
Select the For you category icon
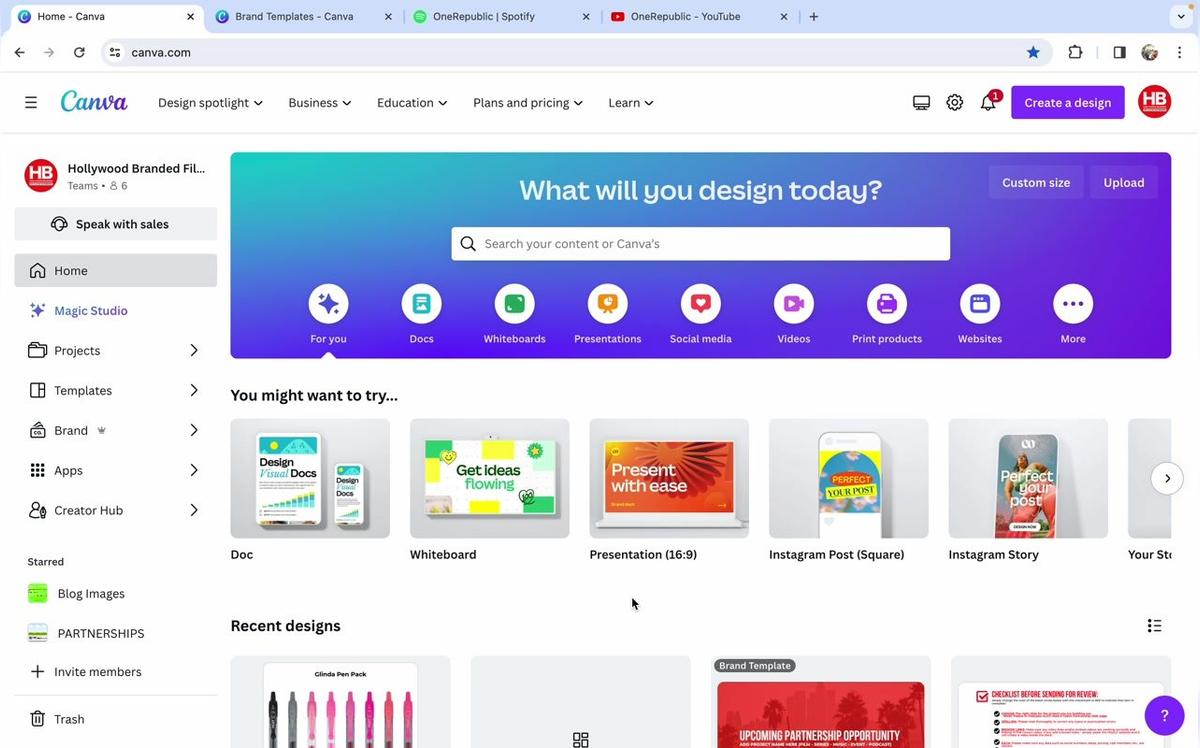pyautogui.click(x=328, y=304)
